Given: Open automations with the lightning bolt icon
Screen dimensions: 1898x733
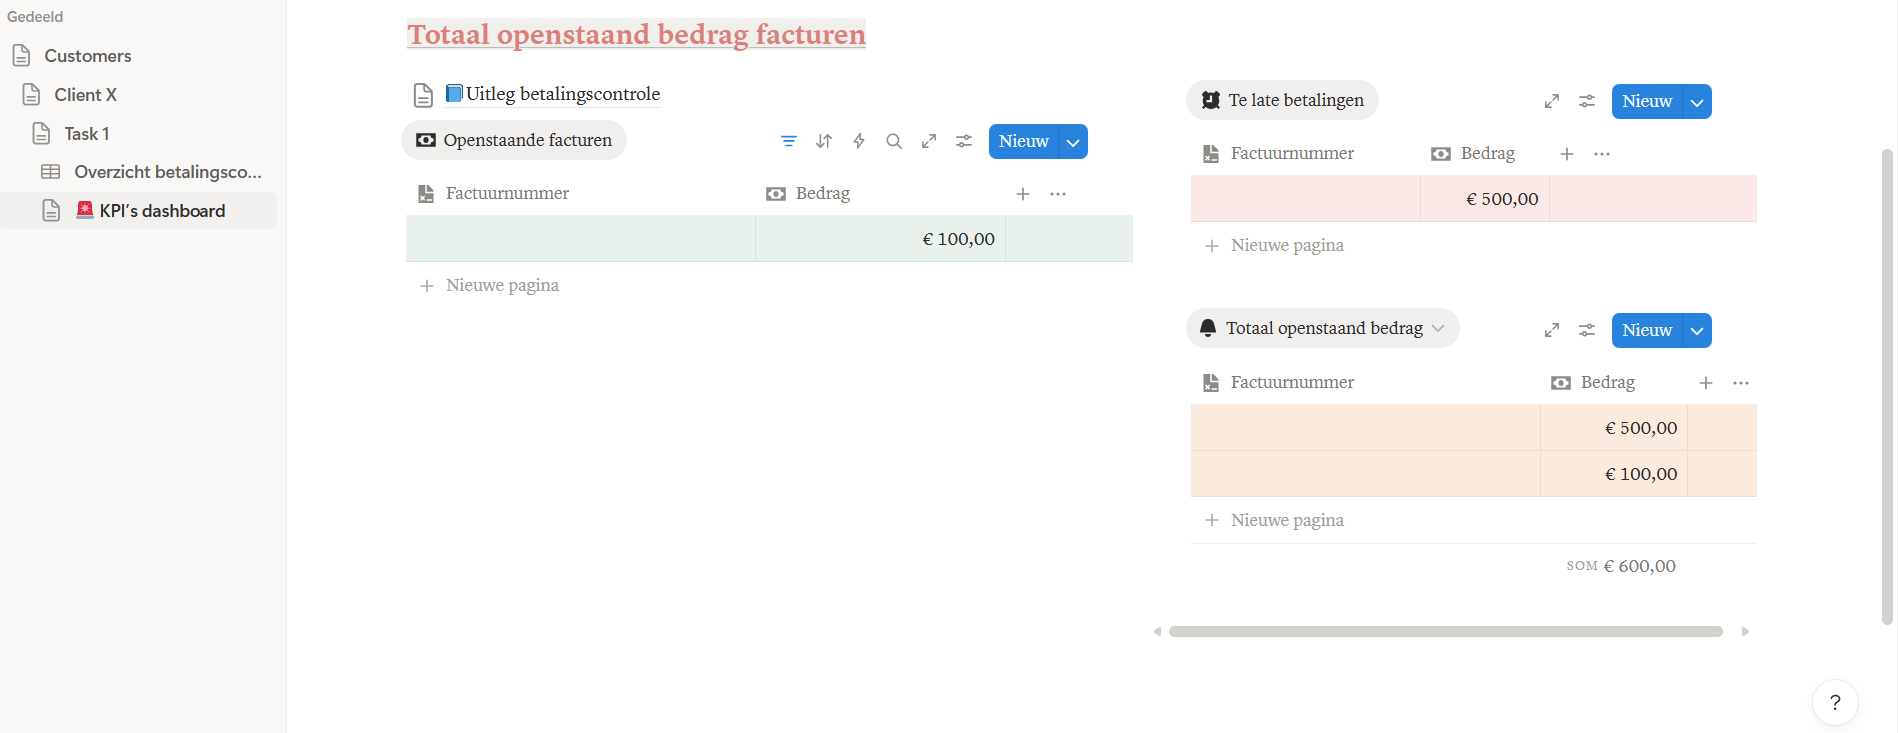Looking at the screenshot, I should point(859,141).
